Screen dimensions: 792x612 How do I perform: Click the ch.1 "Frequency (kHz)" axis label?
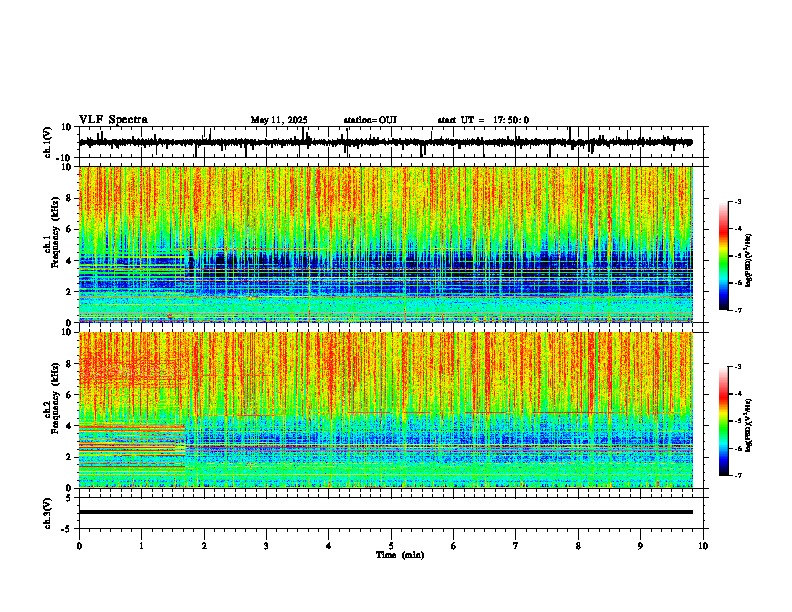[x=54, y=233]
